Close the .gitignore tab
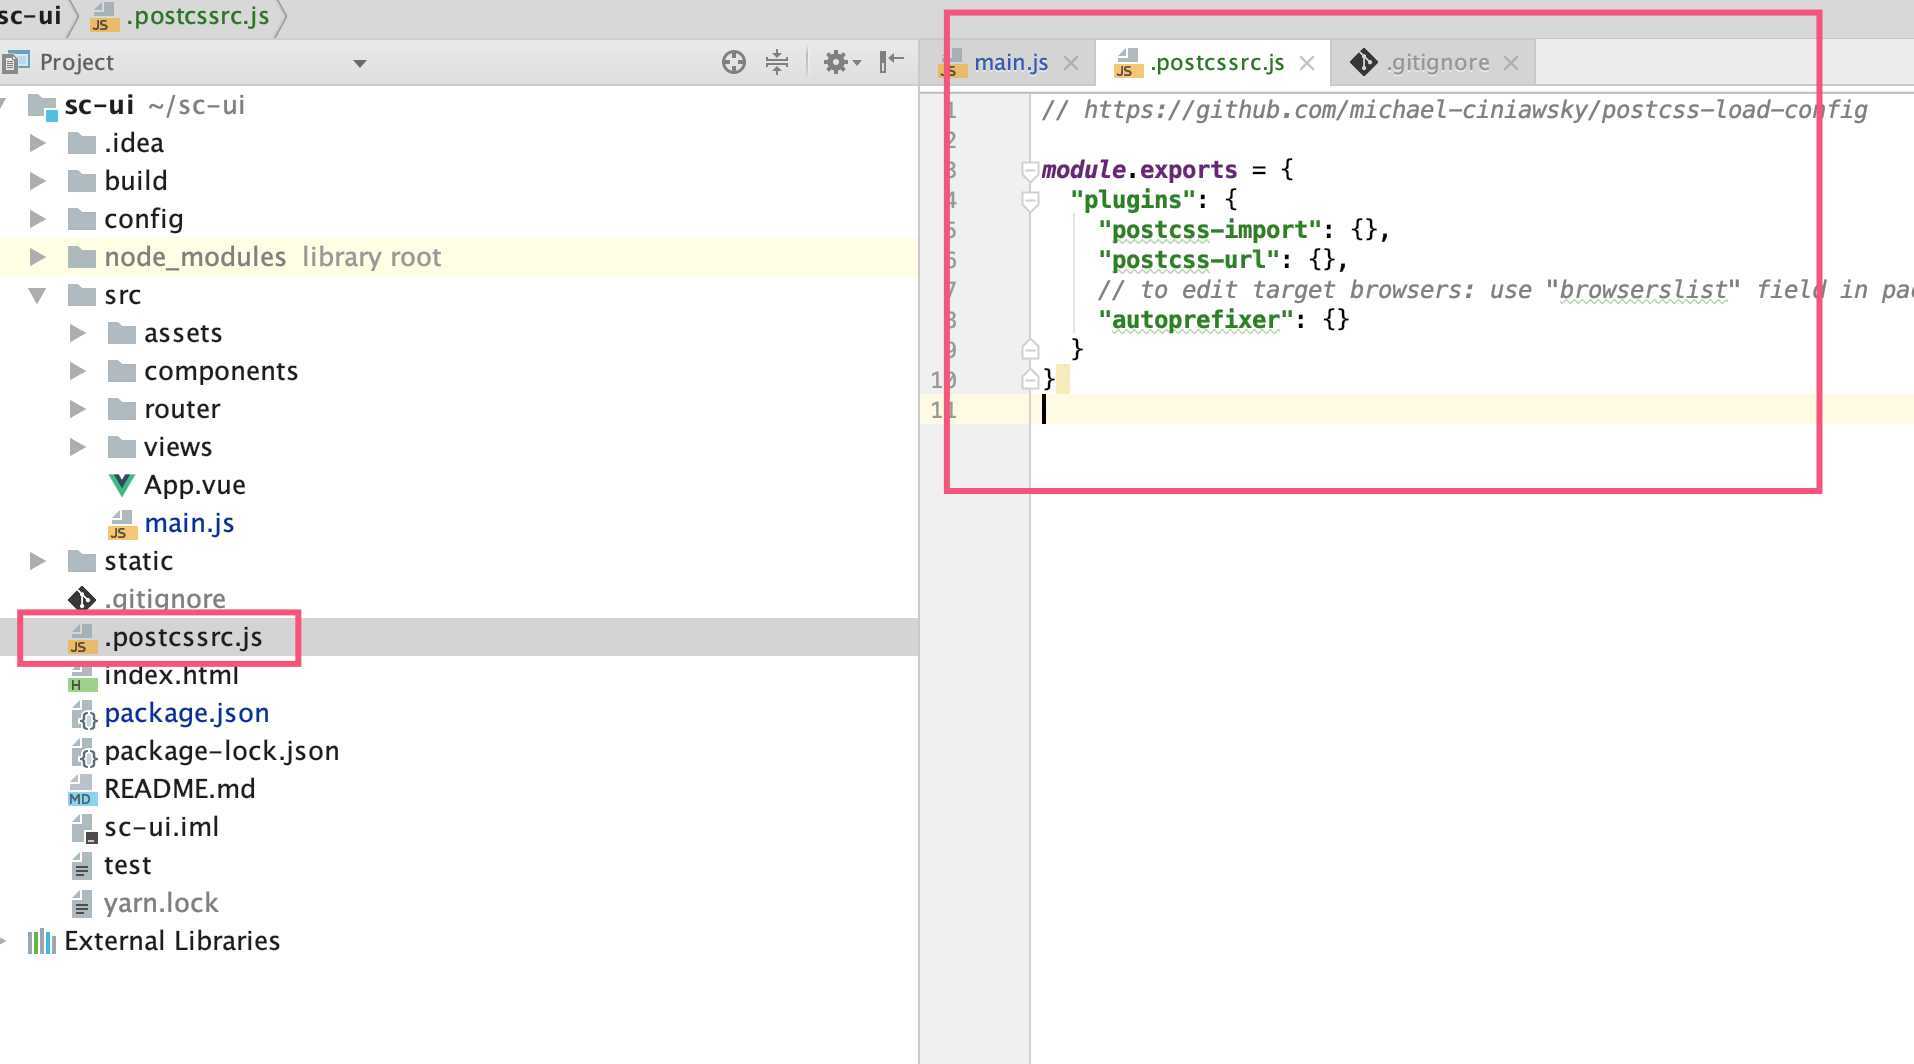1914x1064 pixels. 1511,63
